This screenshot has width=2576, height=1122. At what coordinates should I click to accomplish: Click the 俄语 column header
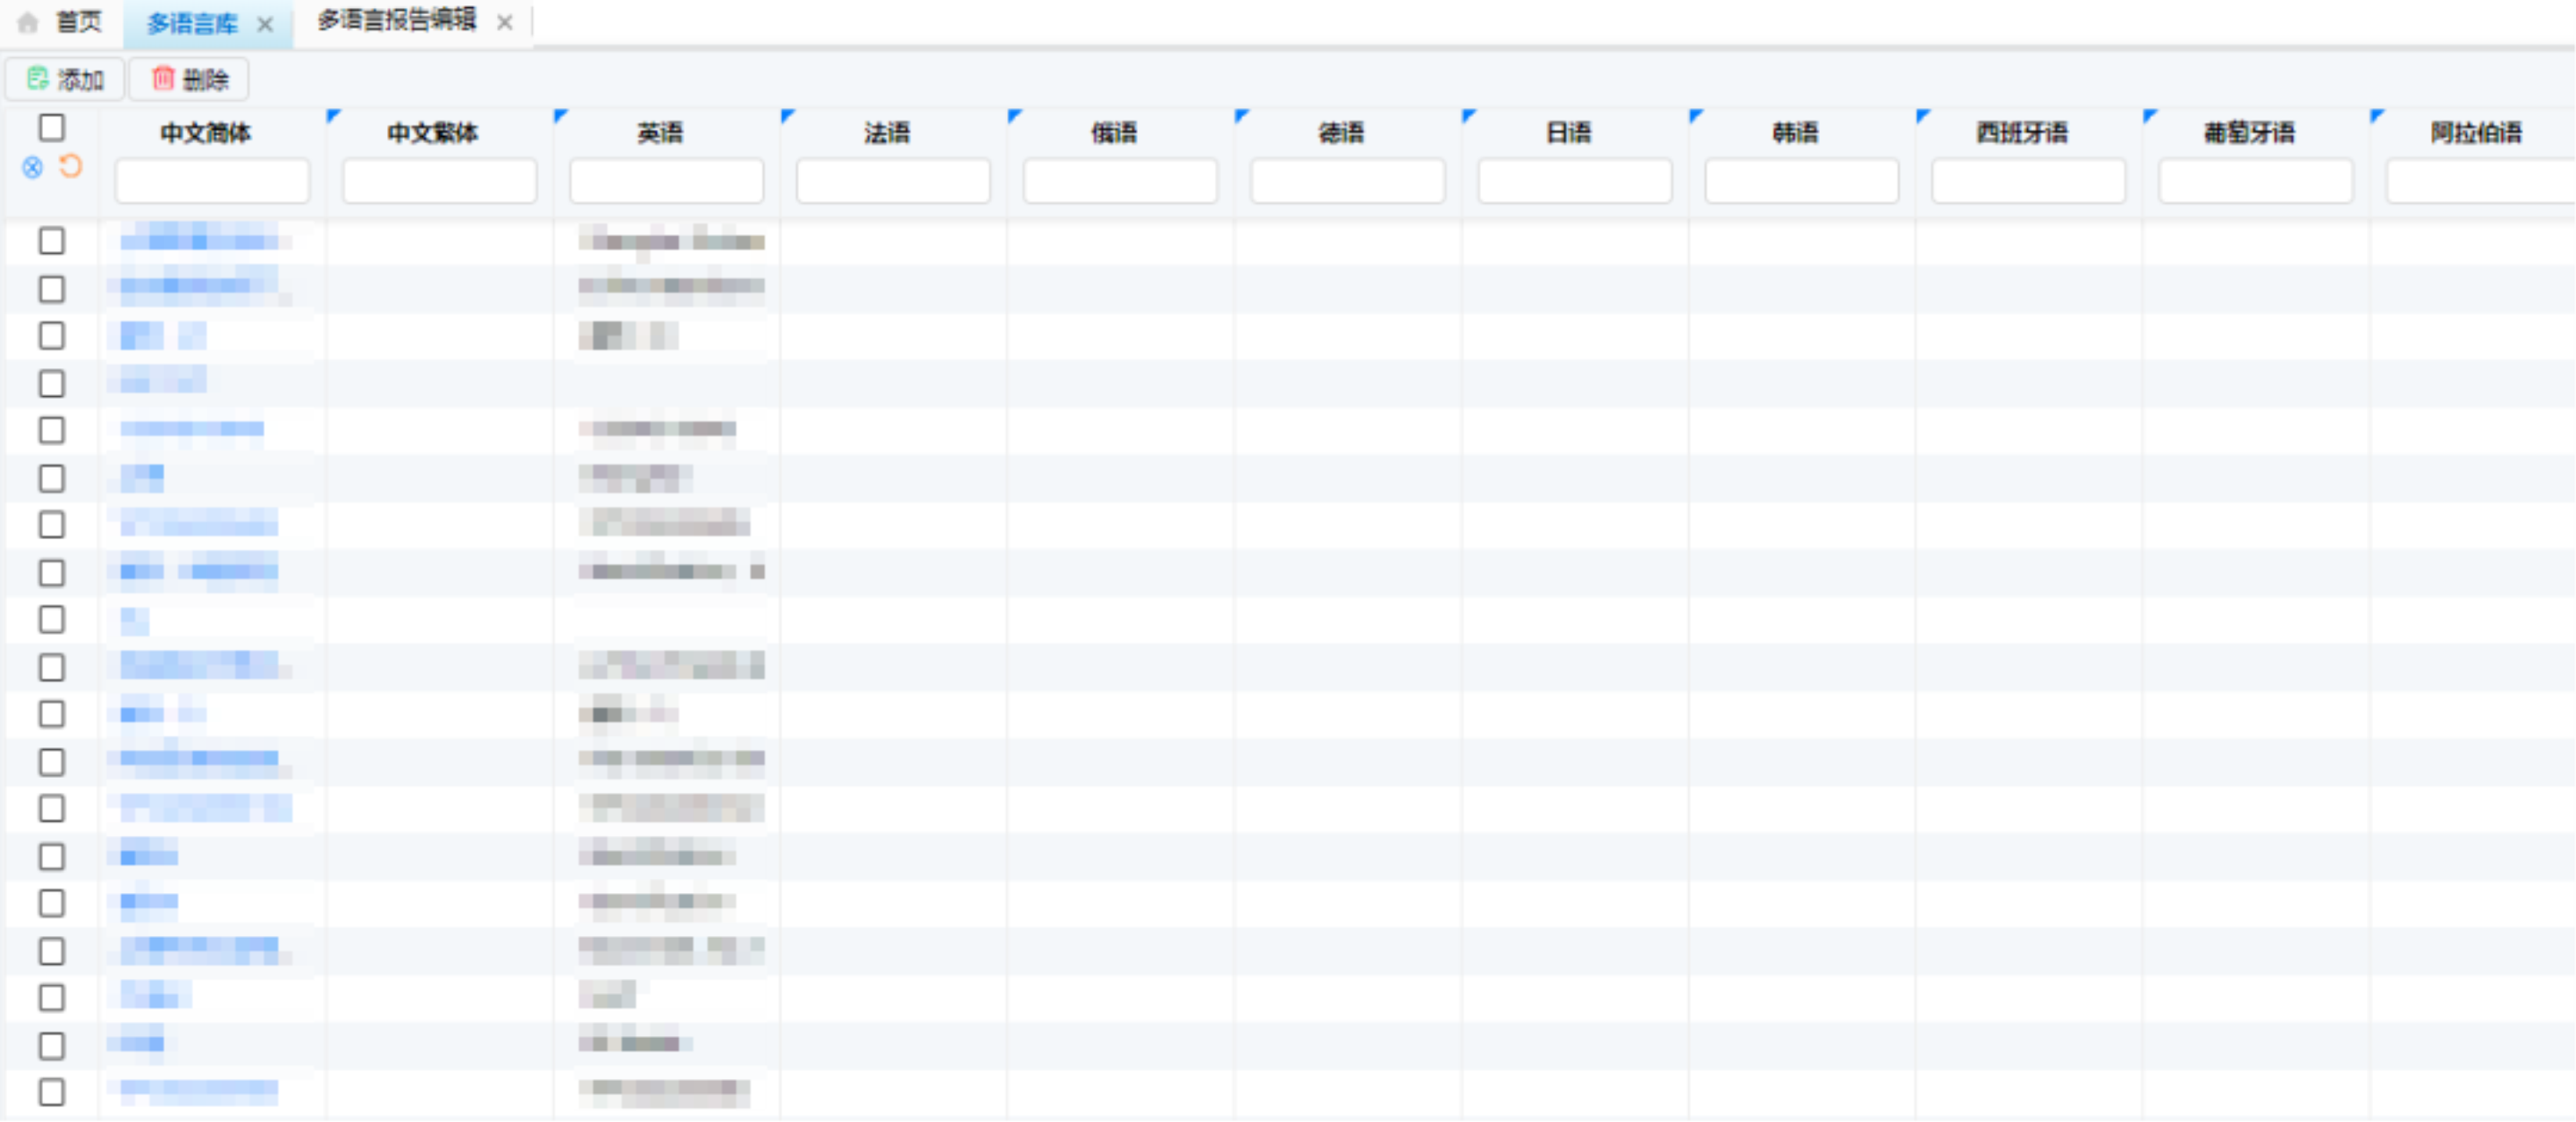point(1114,133)
